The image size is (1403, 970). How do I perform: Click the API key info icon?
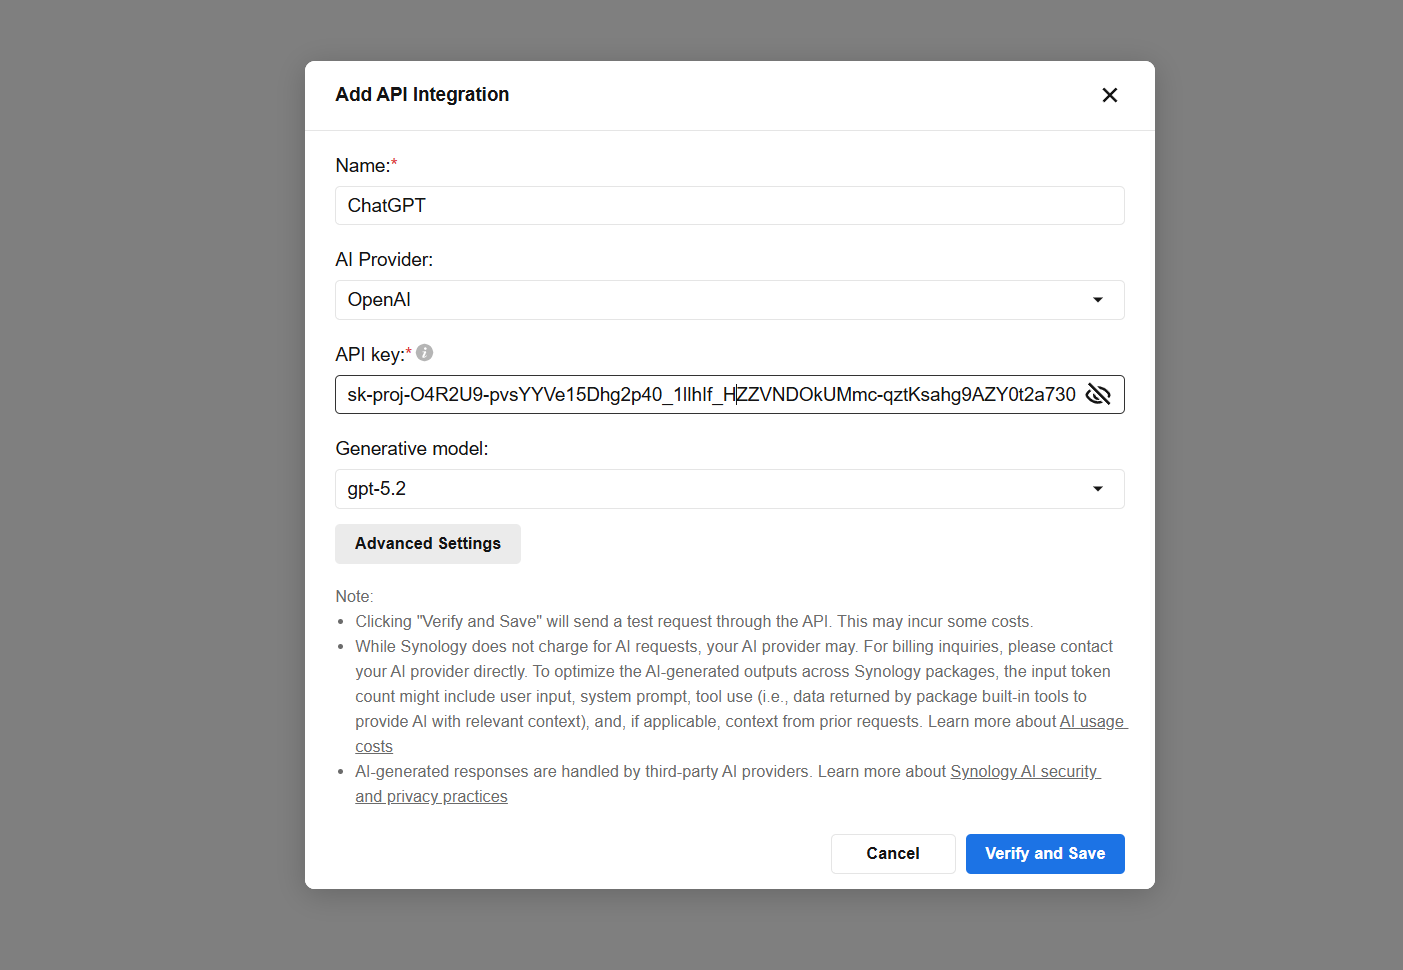click(x=424, y=353)
